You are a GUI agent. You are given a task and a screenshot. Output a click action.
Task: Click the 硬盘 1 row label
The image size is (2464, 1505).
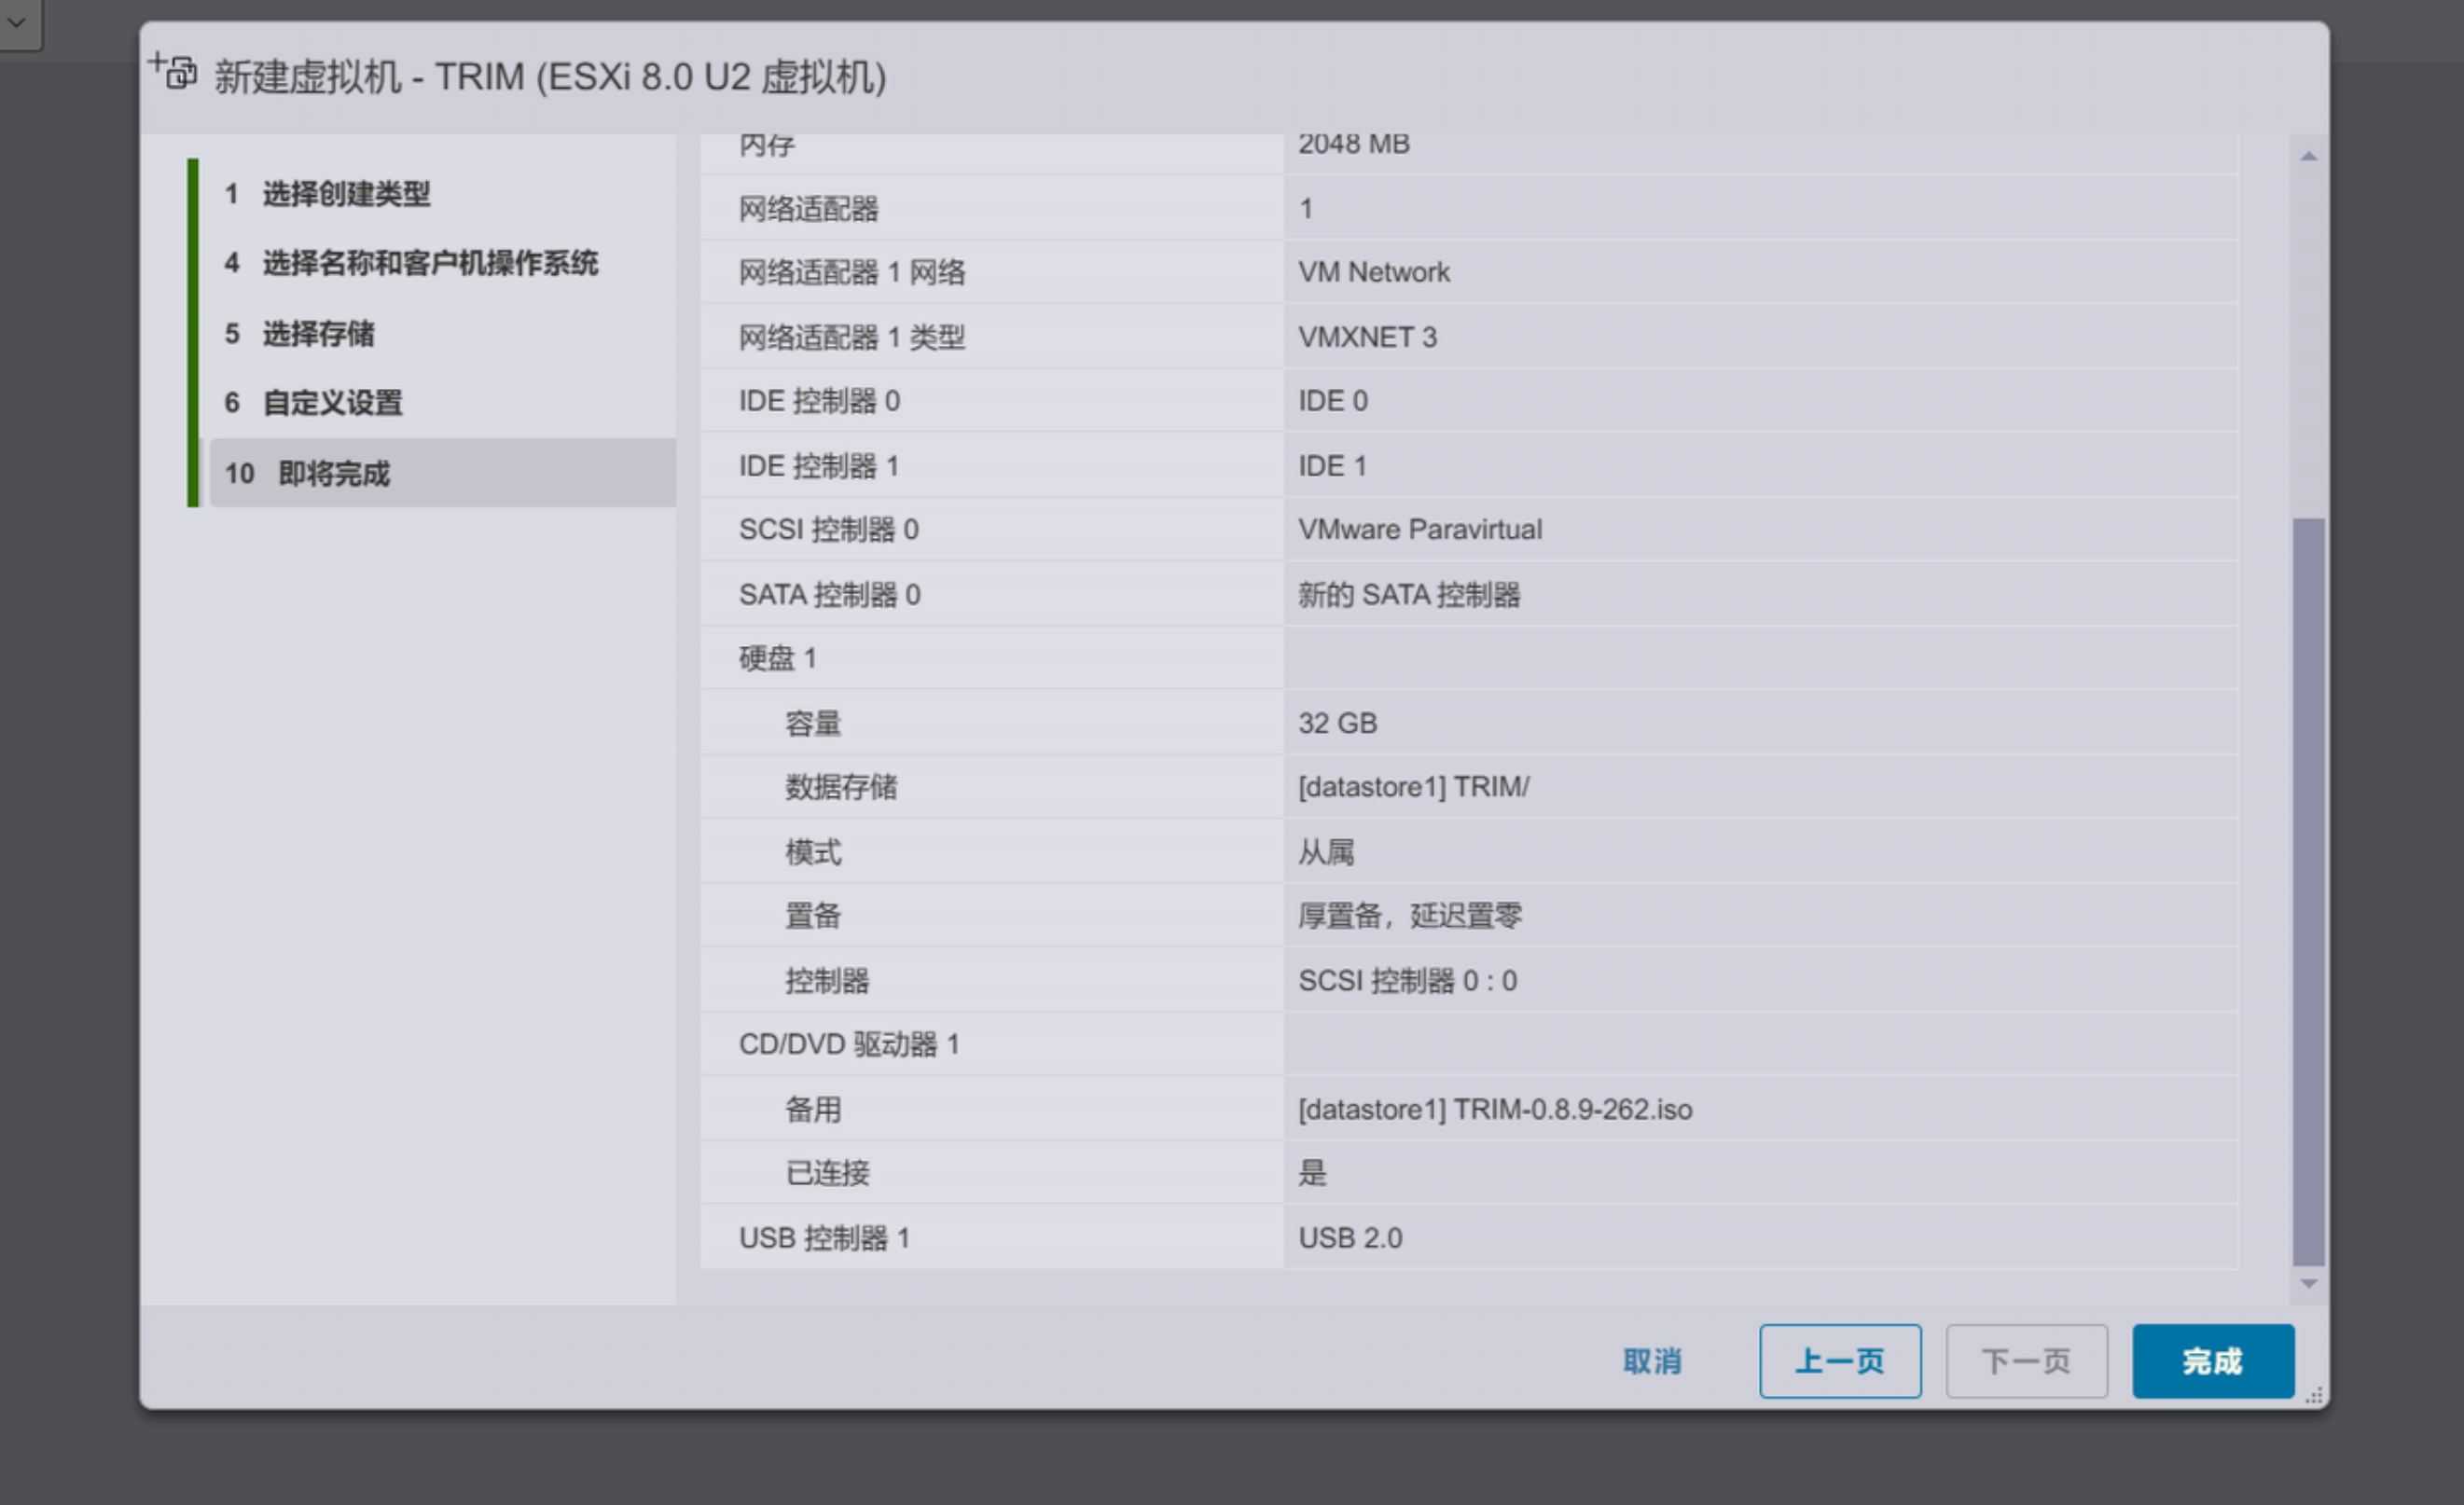777,658
